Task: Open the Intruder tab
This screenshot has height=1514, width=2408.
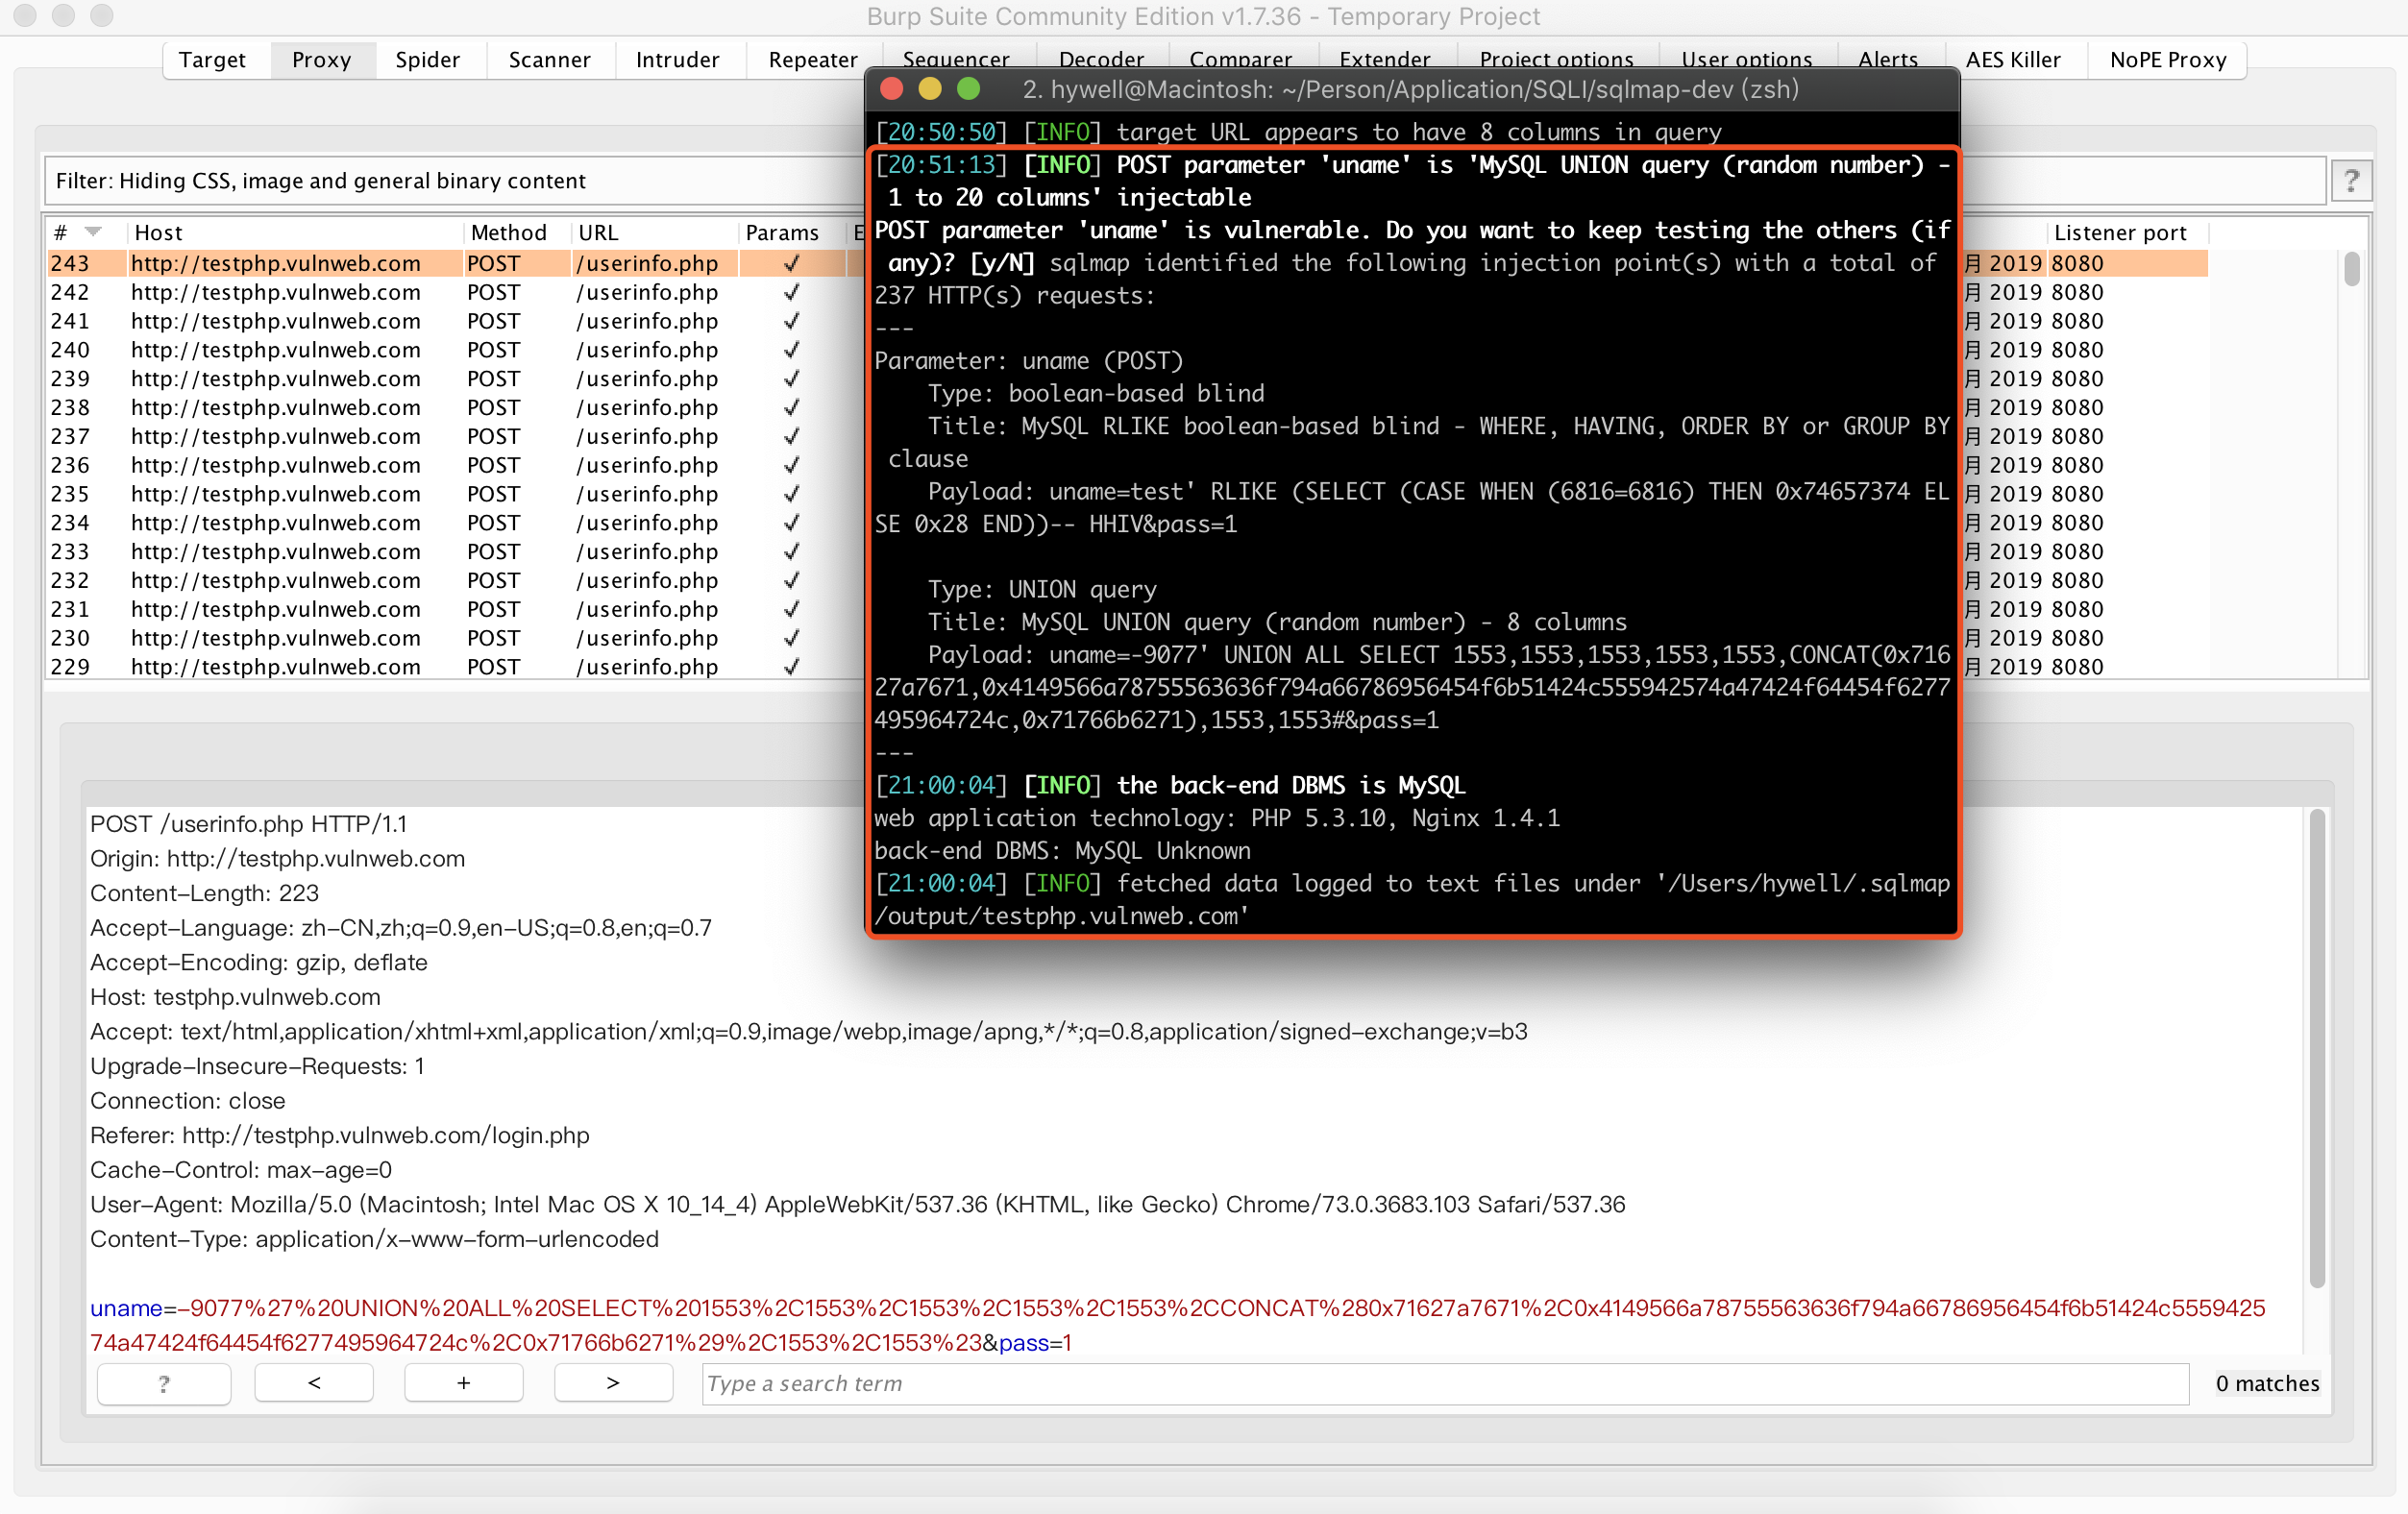Action: coord(677,60)
